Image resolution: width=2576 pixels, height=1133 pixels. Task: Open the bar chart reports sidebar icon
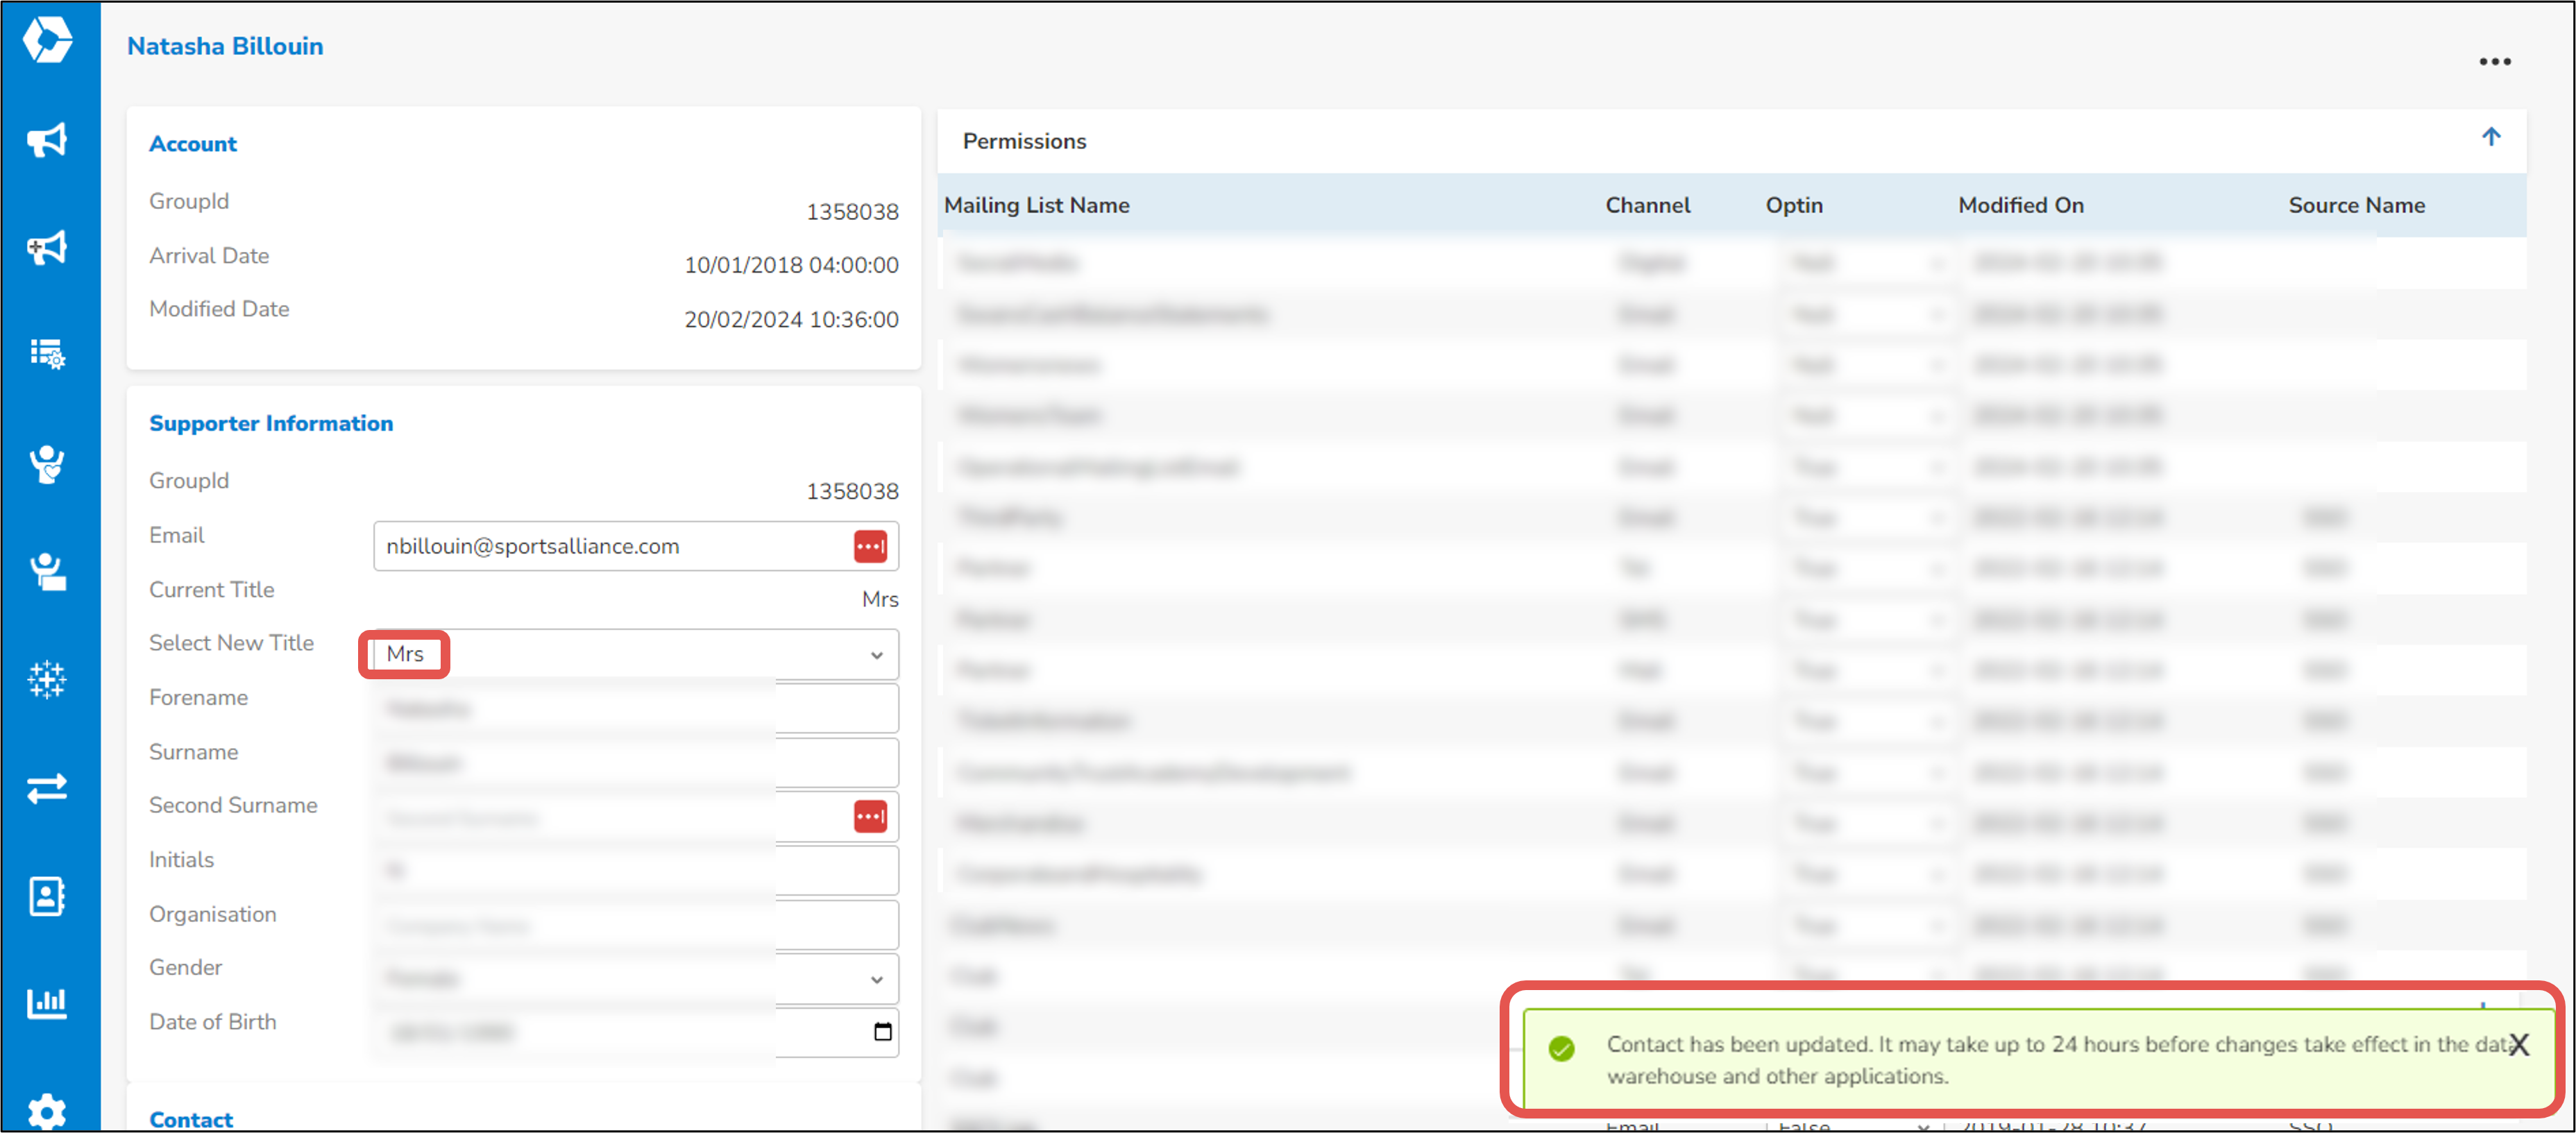(x=47, y=1004)
